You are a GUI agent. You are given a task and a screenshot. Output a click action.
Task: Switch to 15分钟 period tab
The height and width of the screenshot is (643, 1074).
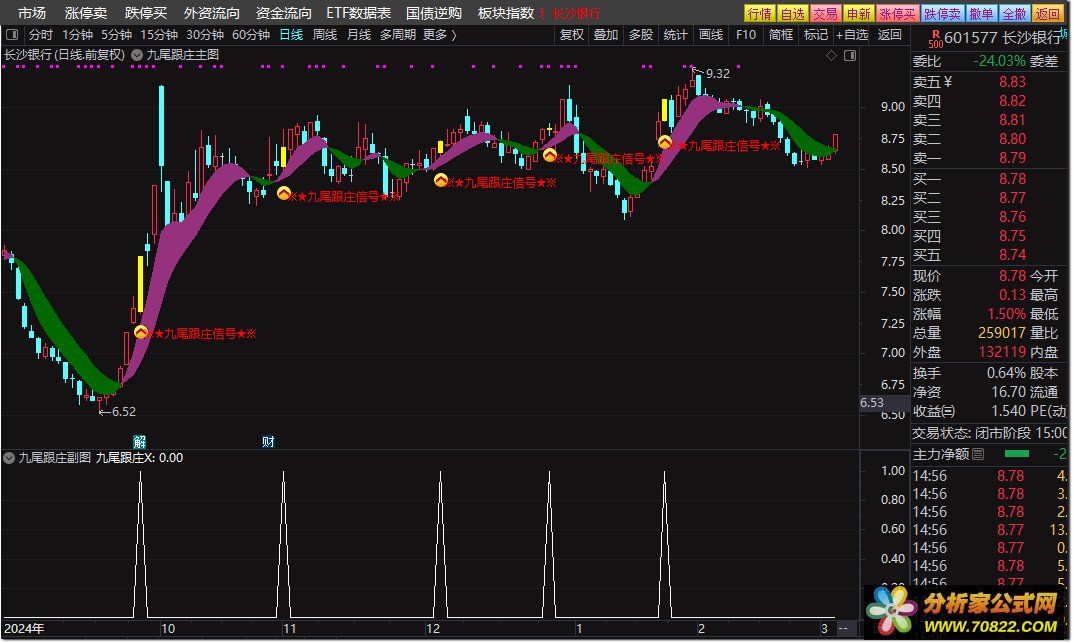[x=159, y=34]
